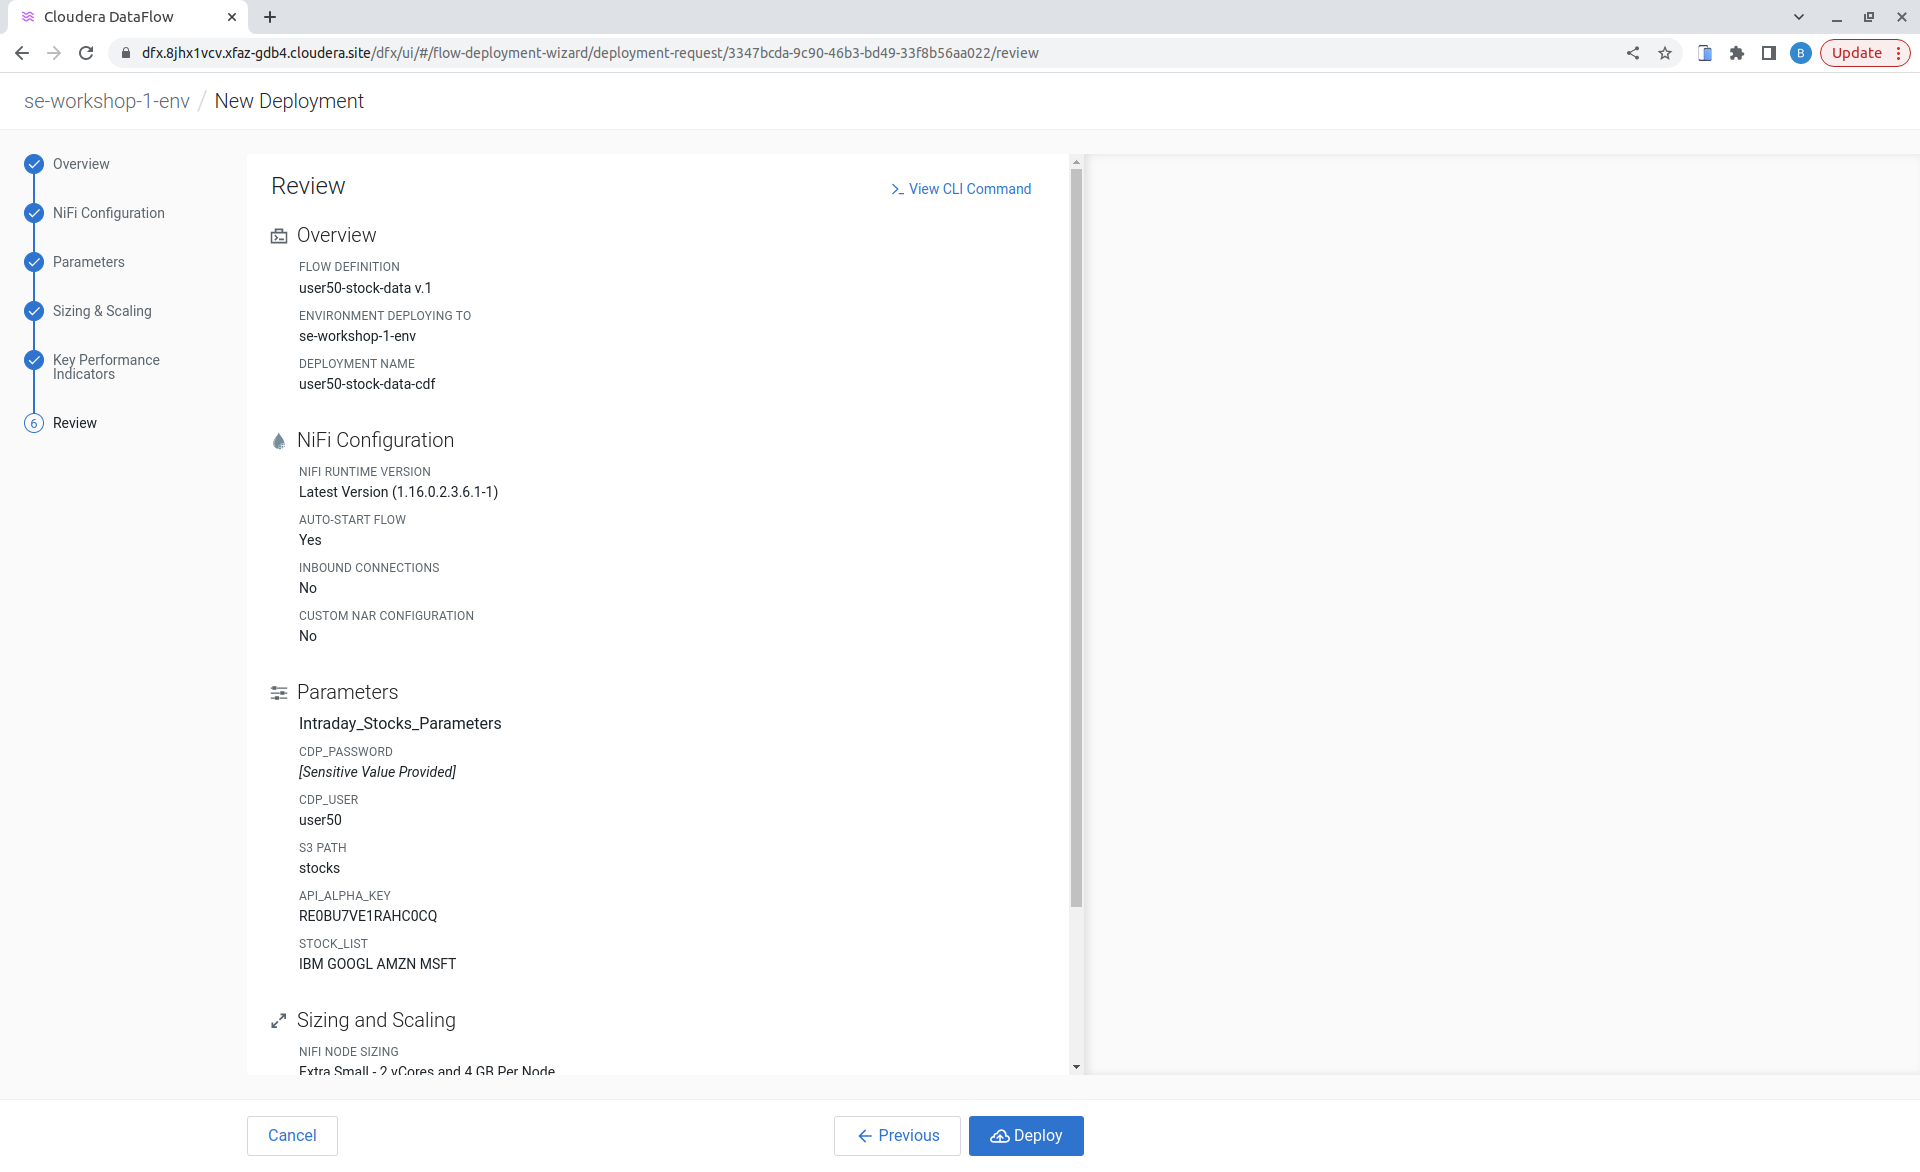Click deployment name user50-stock-data-cdf
Viewport: 1920px width, 1172px height.
tap(367, 384)
